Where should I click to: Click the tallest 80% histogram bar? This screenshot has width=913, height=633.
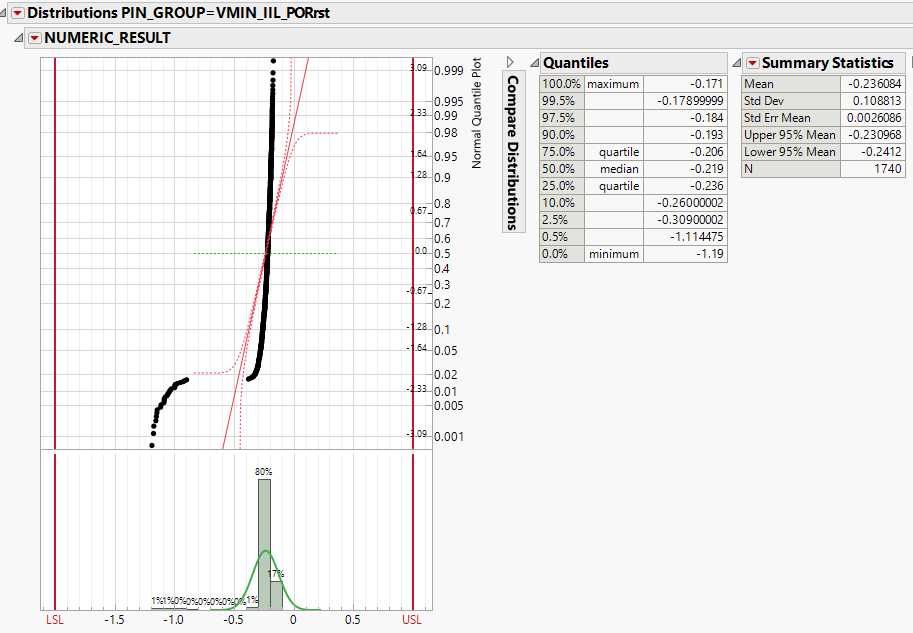264,510
